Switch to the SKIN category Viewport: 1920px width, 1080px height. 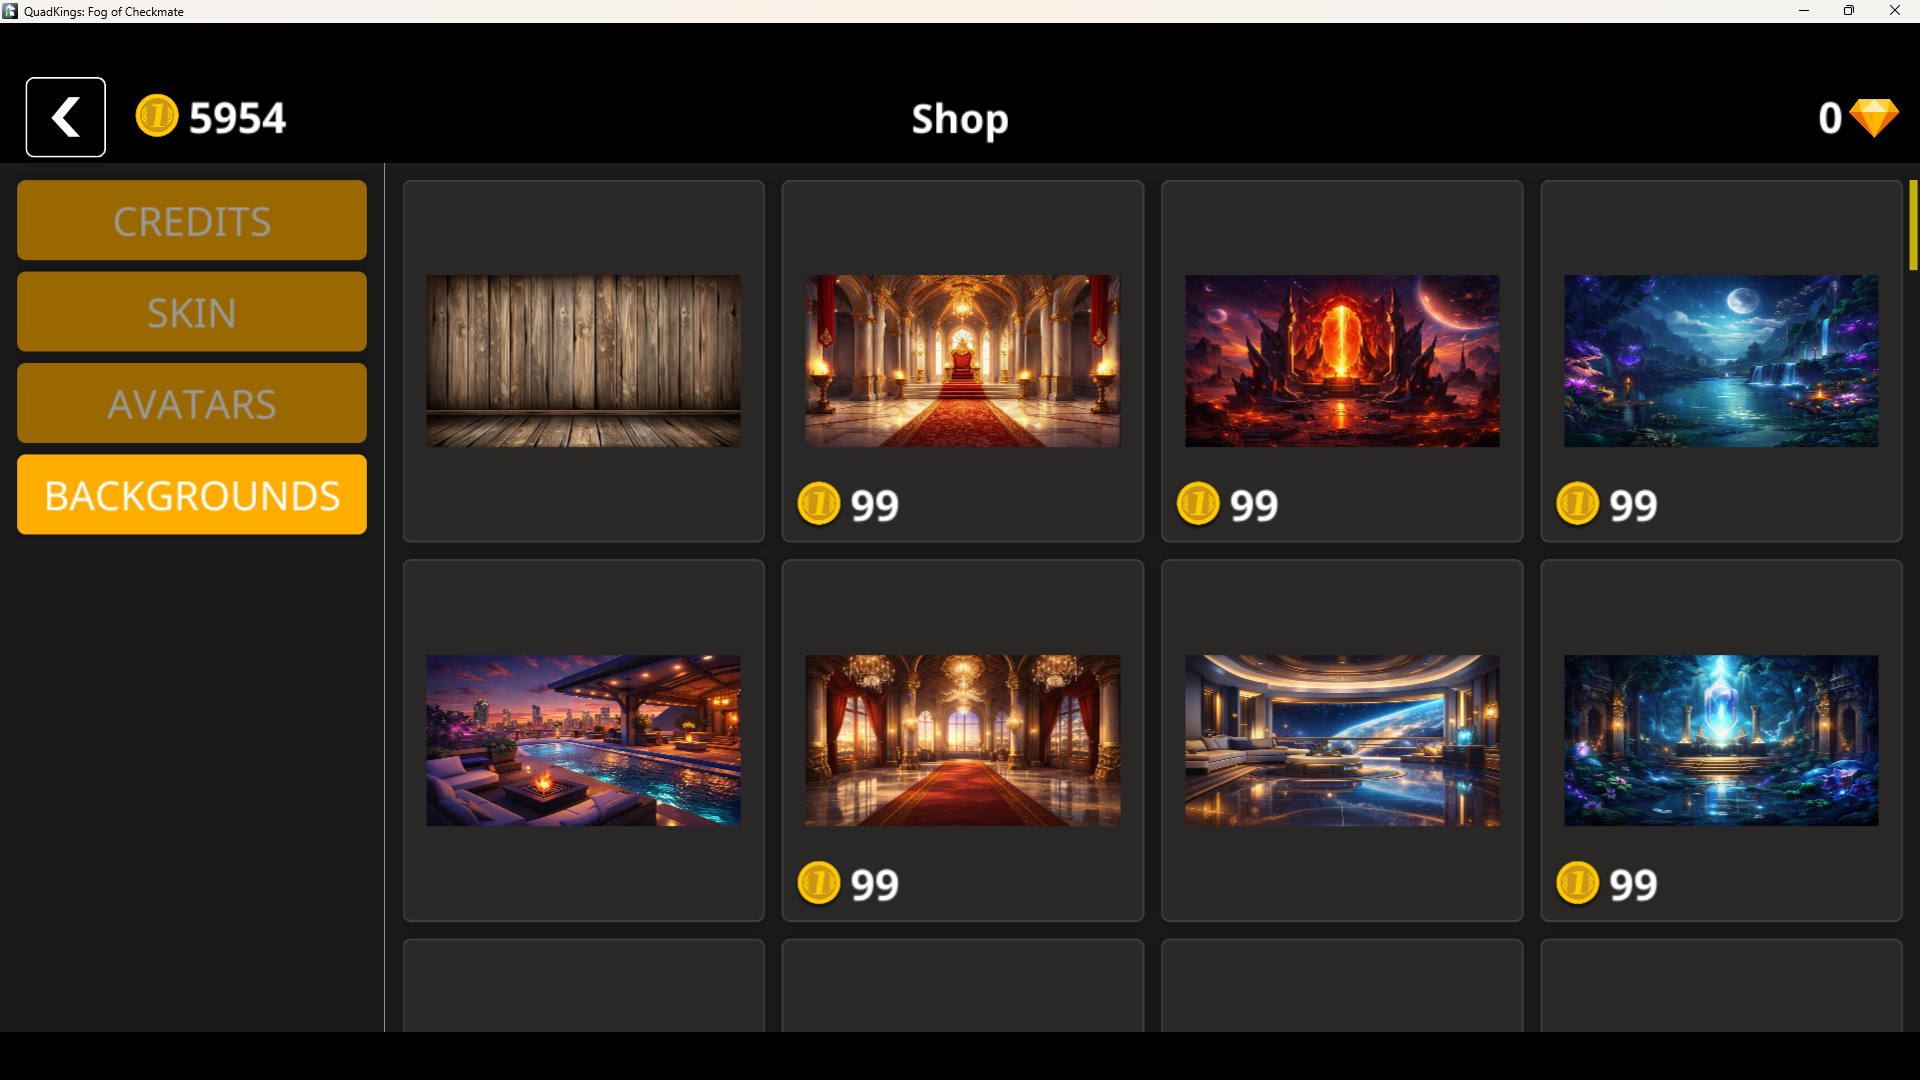pos(192,312)
